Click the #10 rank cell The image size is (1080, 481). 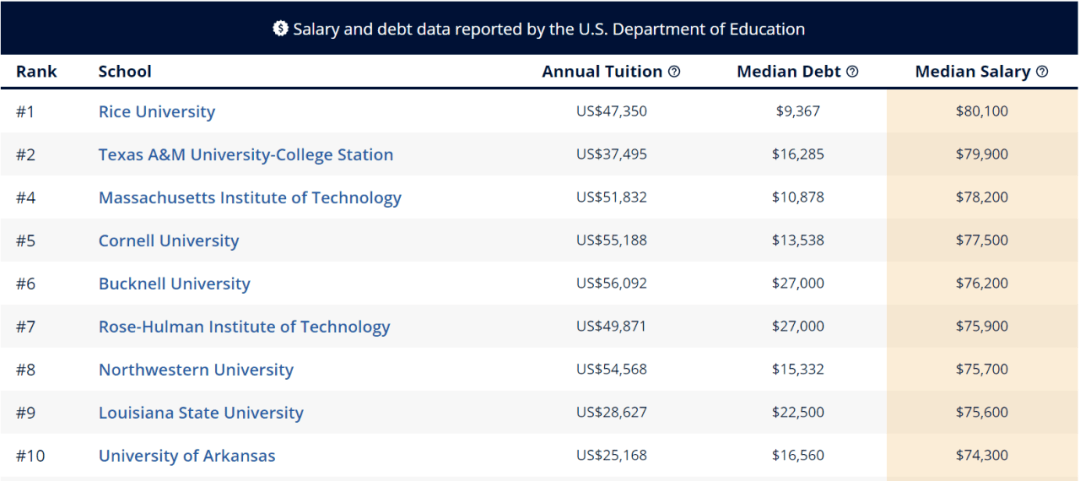(x=30, y=456)
